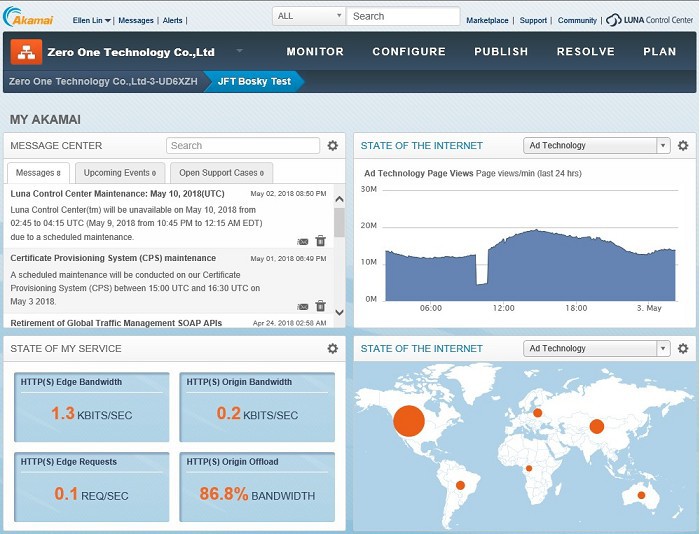Open the ALL search scope dropdown

309,16
